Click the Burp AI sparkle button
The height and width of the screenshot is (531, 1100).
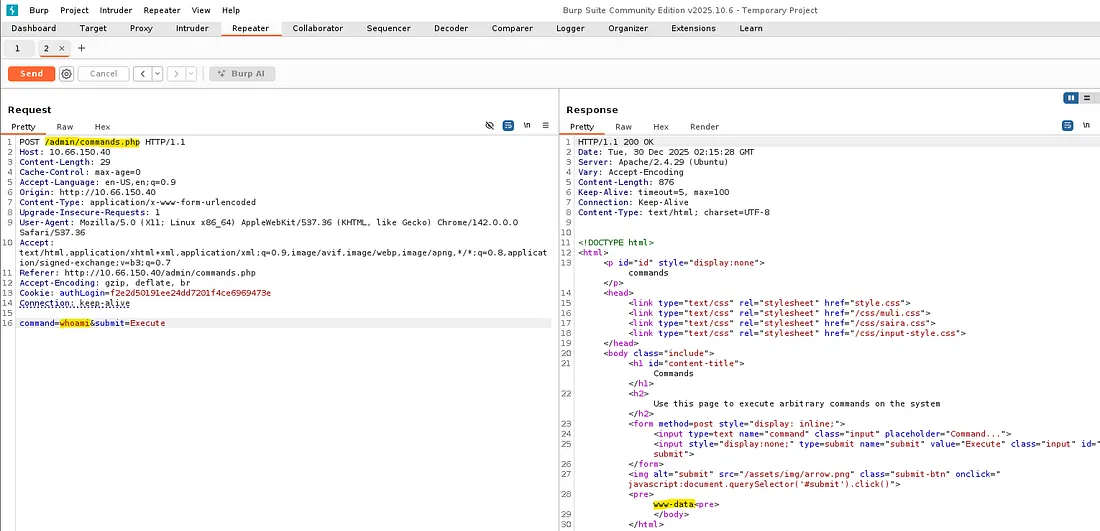[241, 74]
